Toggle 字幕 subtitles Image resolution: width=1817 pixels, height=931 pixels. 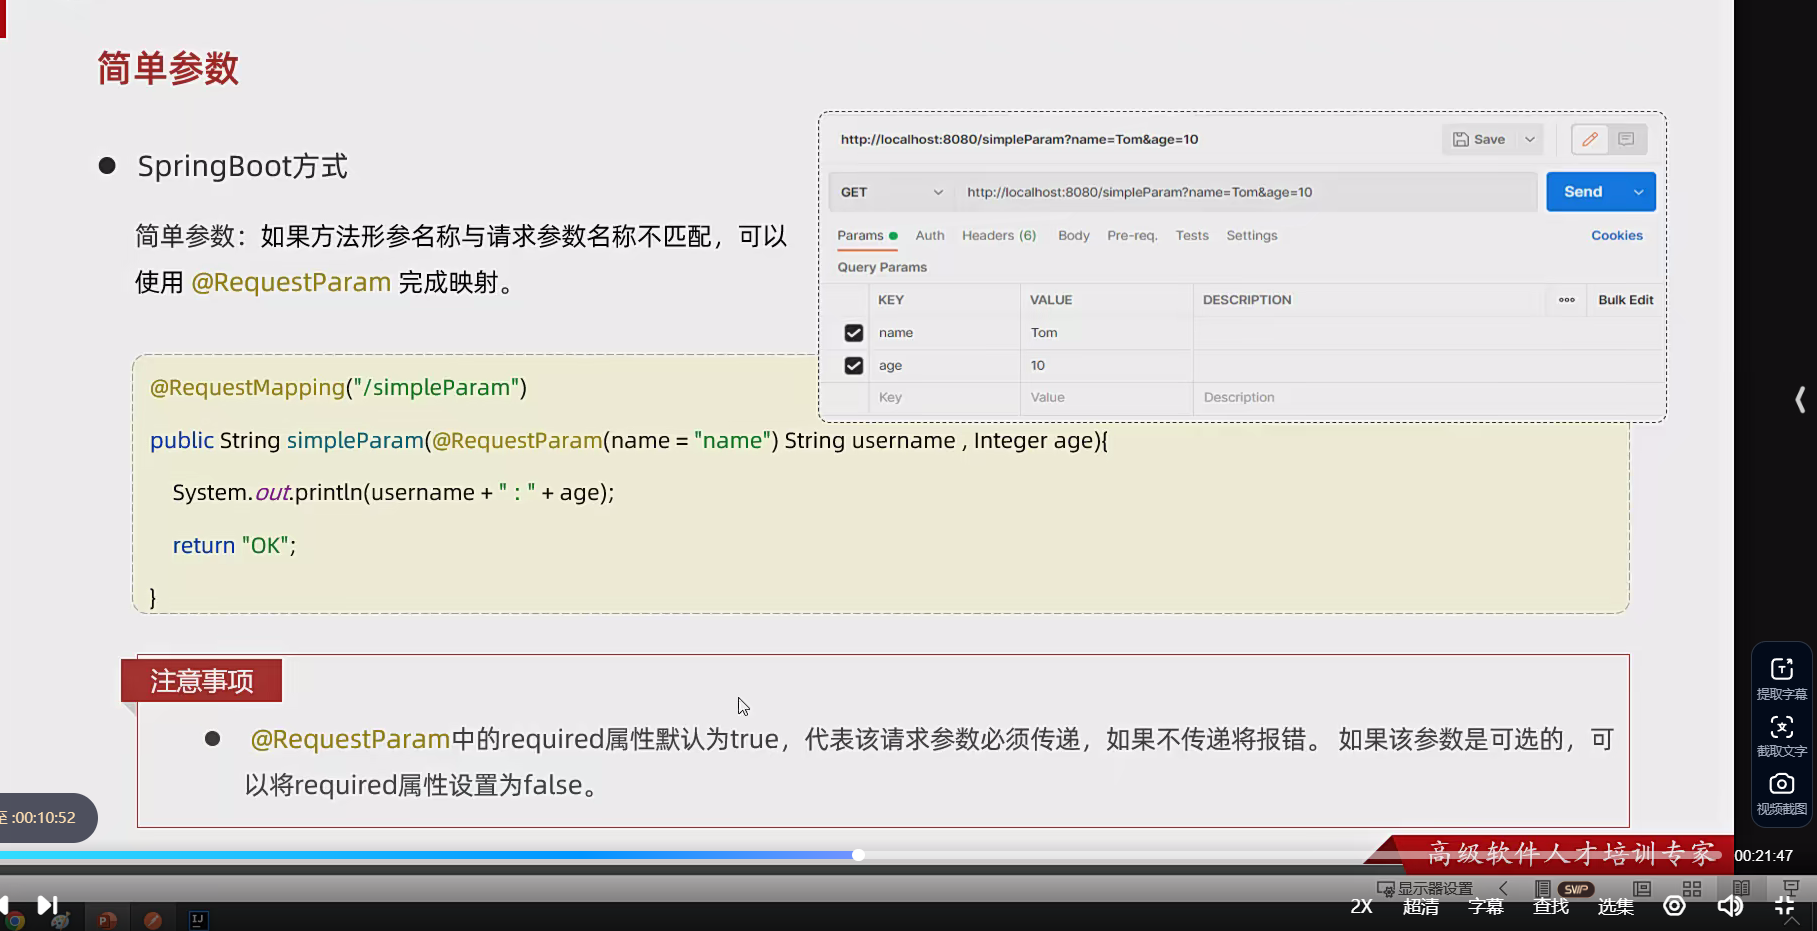point(1486,907)
